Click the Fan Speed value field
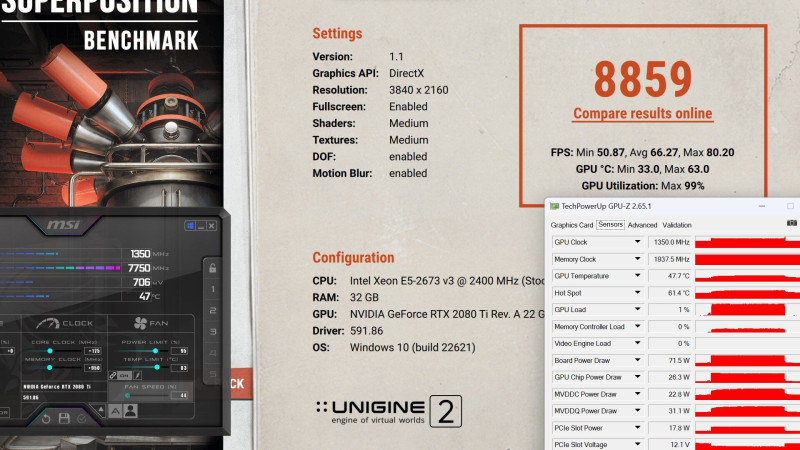This screenshot has height=450, width=800. [x=179, y=395]
